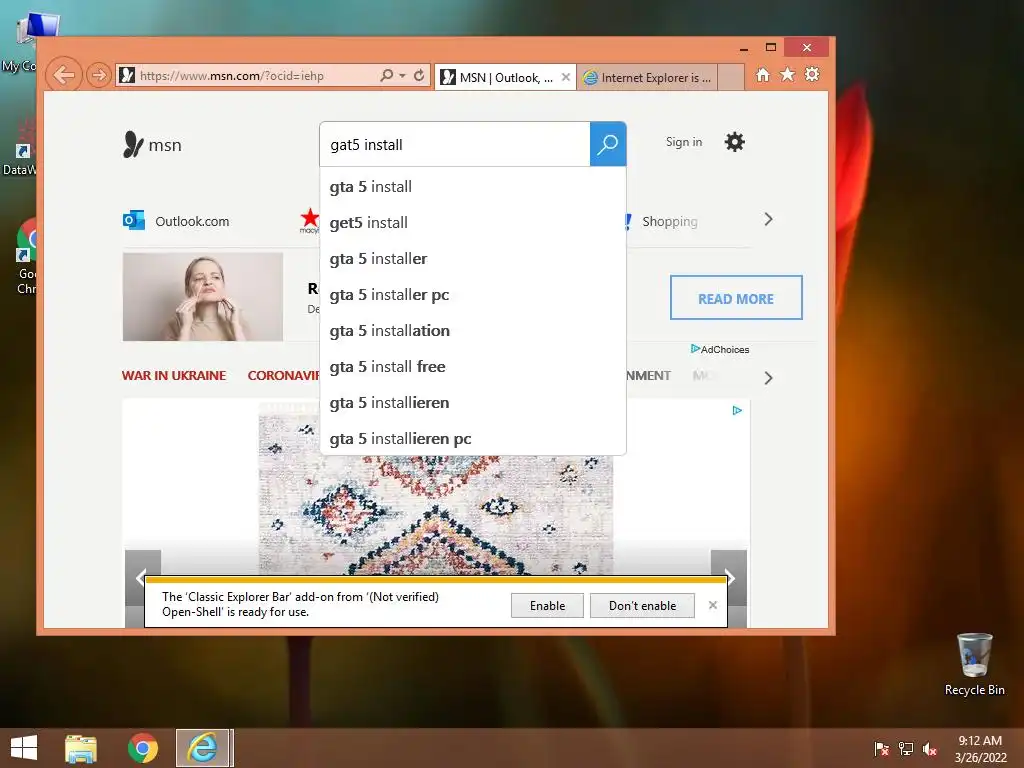Click the Action Center flag tray icon
1024x768 pixels.
click(882, 748)
